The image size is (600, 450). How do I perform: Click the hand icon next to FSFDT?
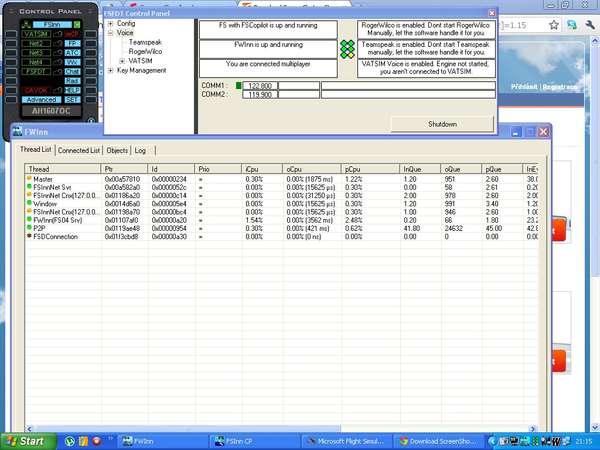pos(57,72)
